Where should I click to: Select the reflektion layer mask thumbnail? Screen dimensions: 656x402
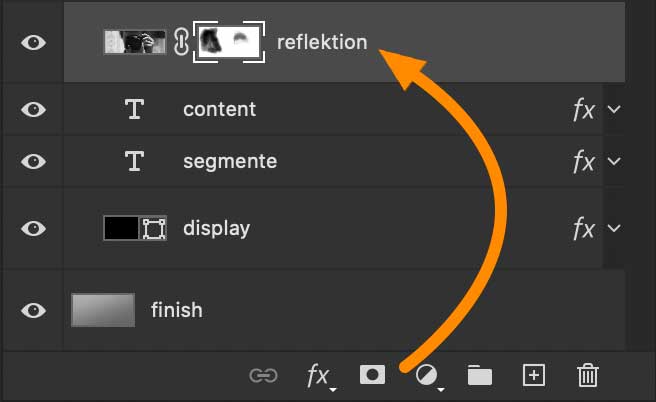[229, 42]
